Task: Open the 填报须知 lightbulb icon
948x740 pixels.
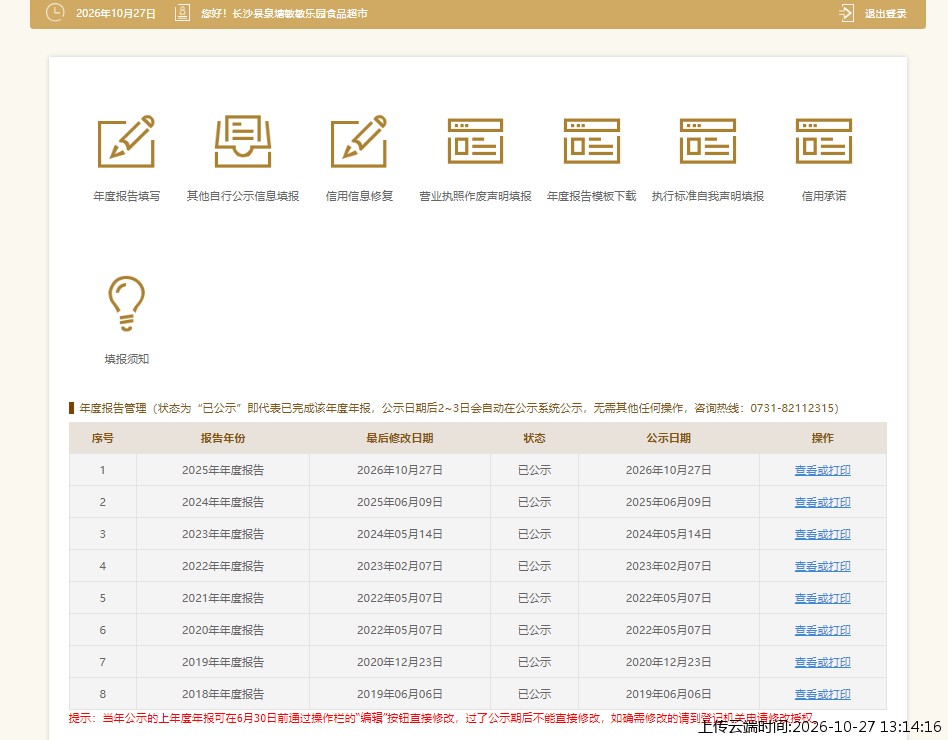Action: click(126, 303)
